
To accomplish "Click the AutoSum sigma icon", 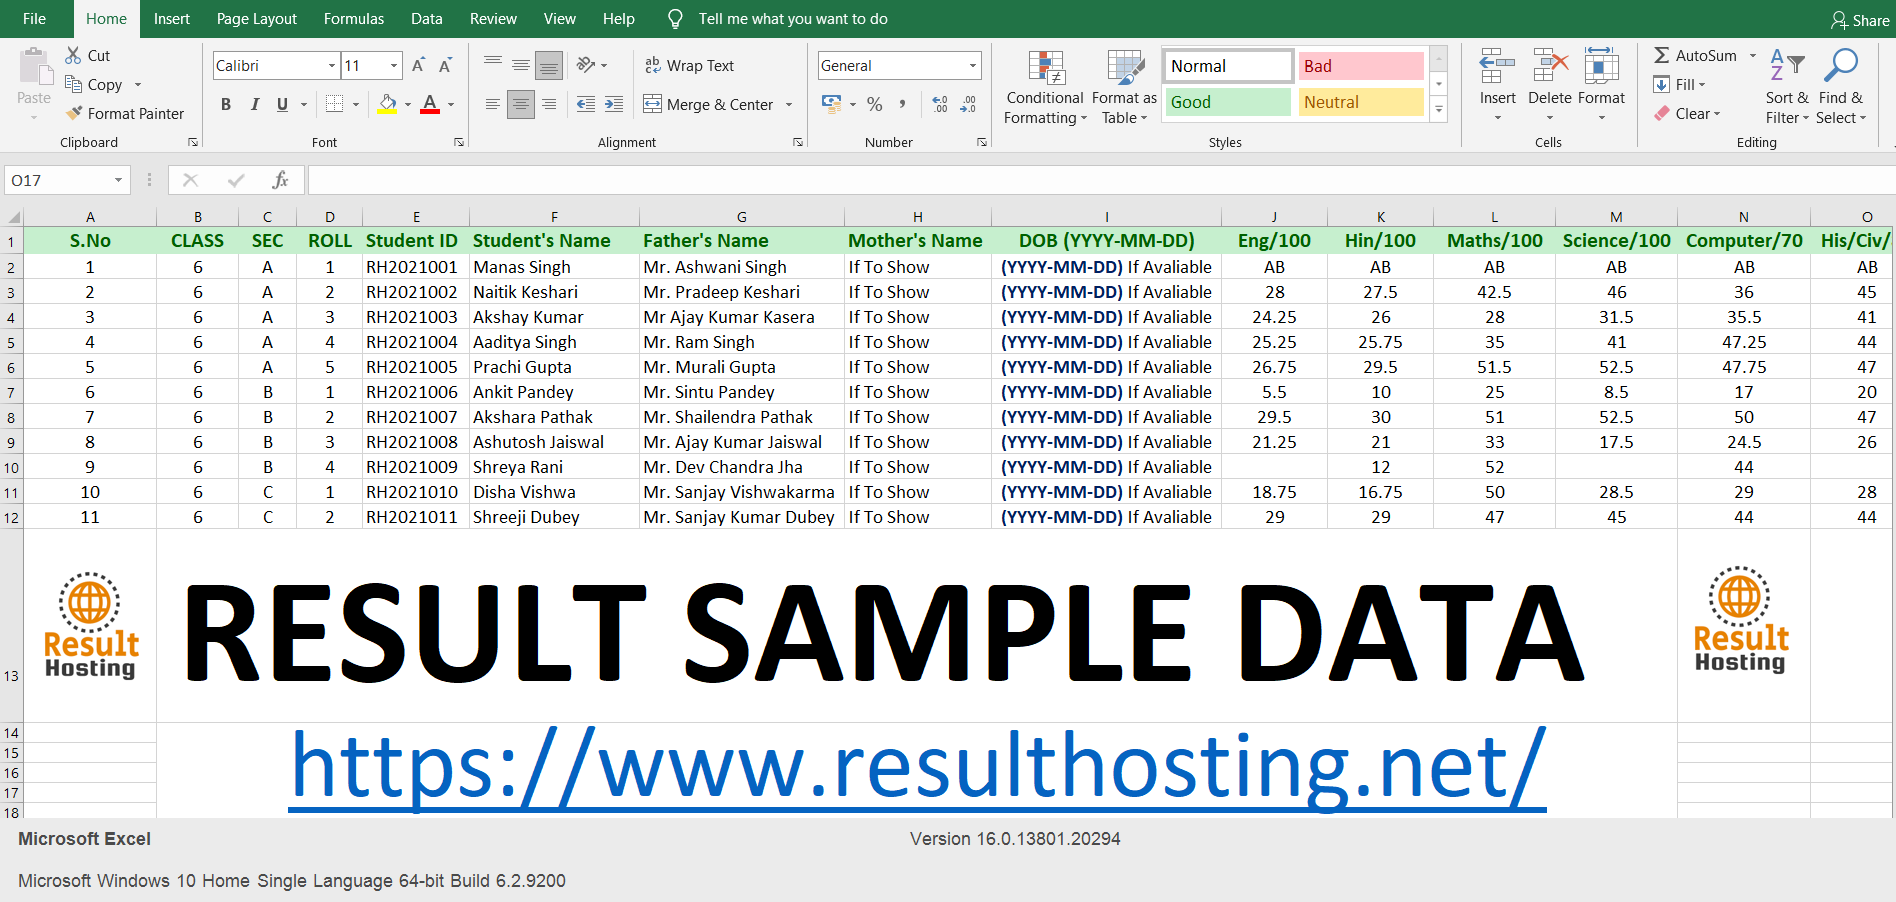I will click(1661, 56).
